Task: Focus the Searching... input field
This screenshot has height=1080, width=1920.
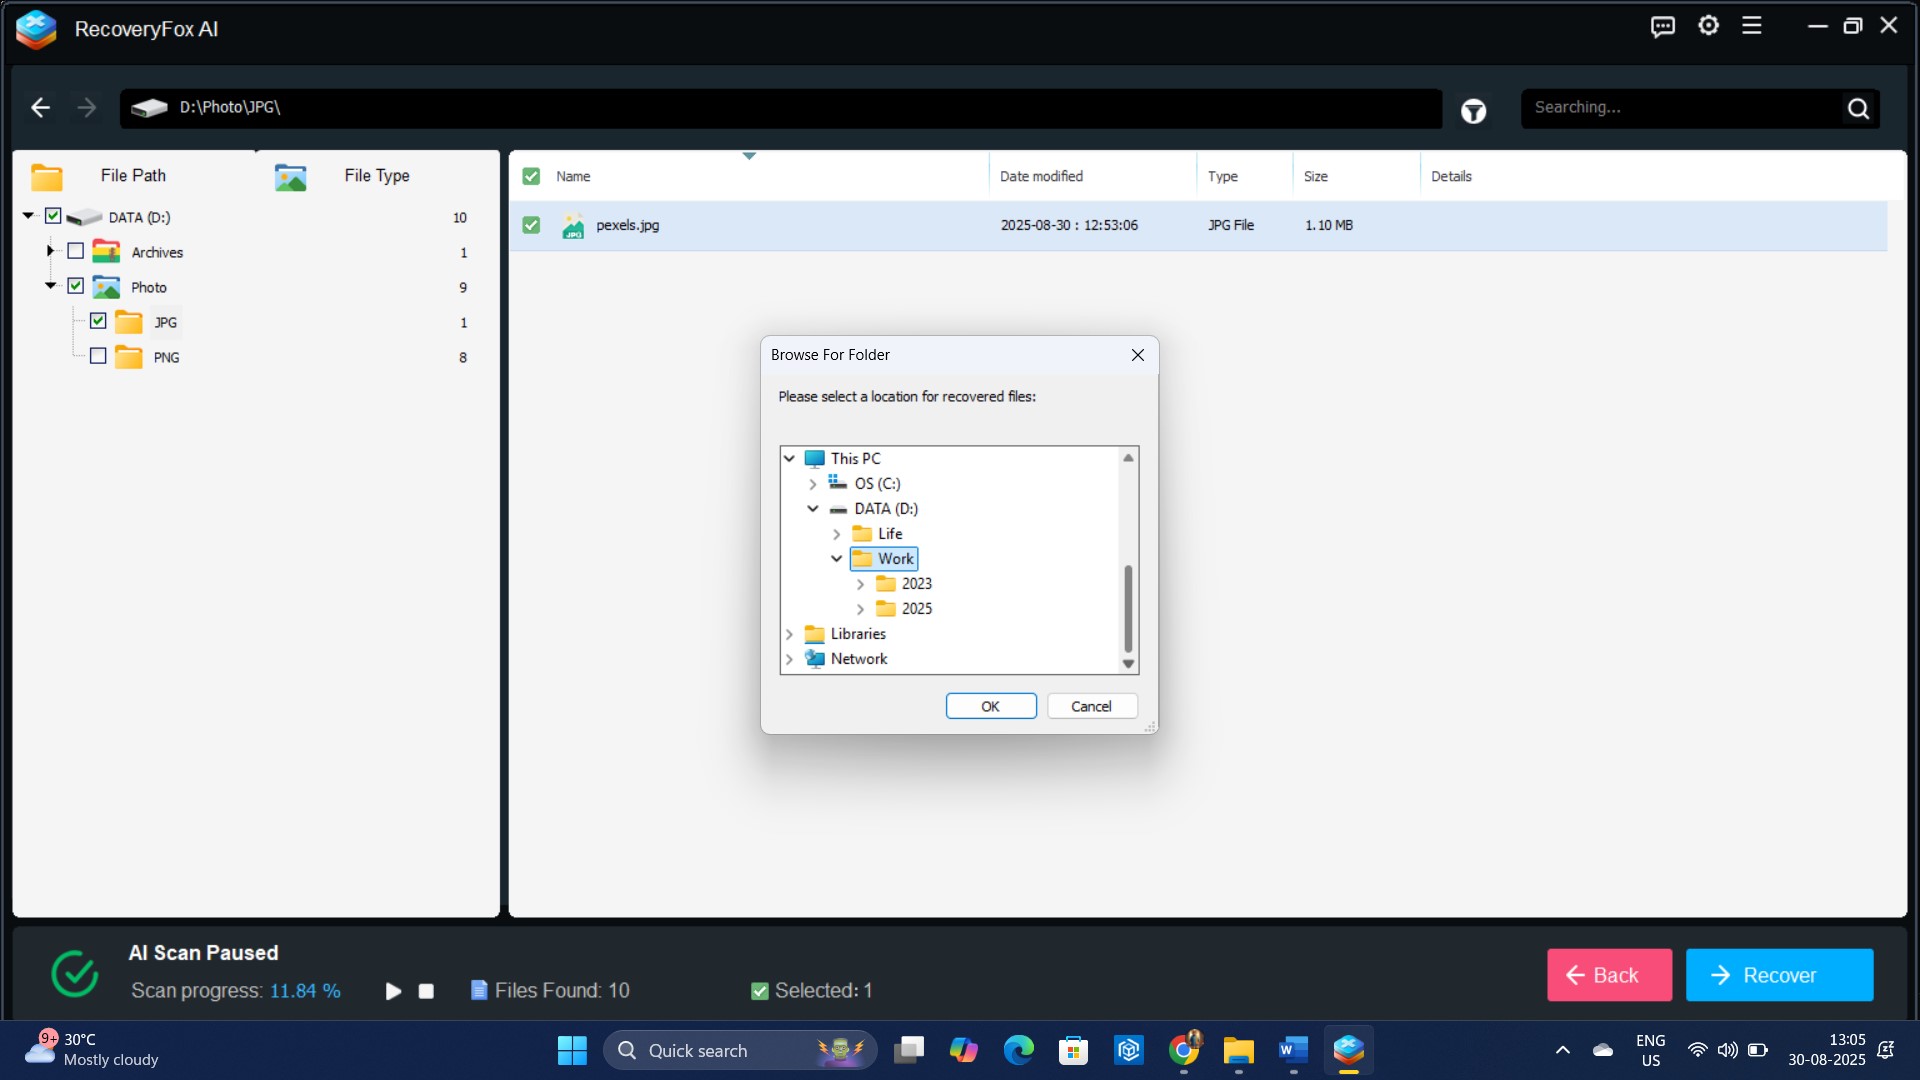Action: click(1682, 108)
